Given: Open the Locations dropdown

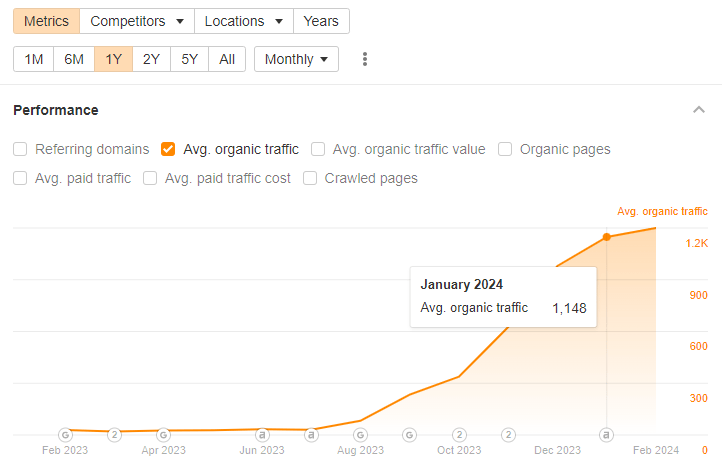Looking at the screenshot, I should pyautogui.click(x=244, y=21).
